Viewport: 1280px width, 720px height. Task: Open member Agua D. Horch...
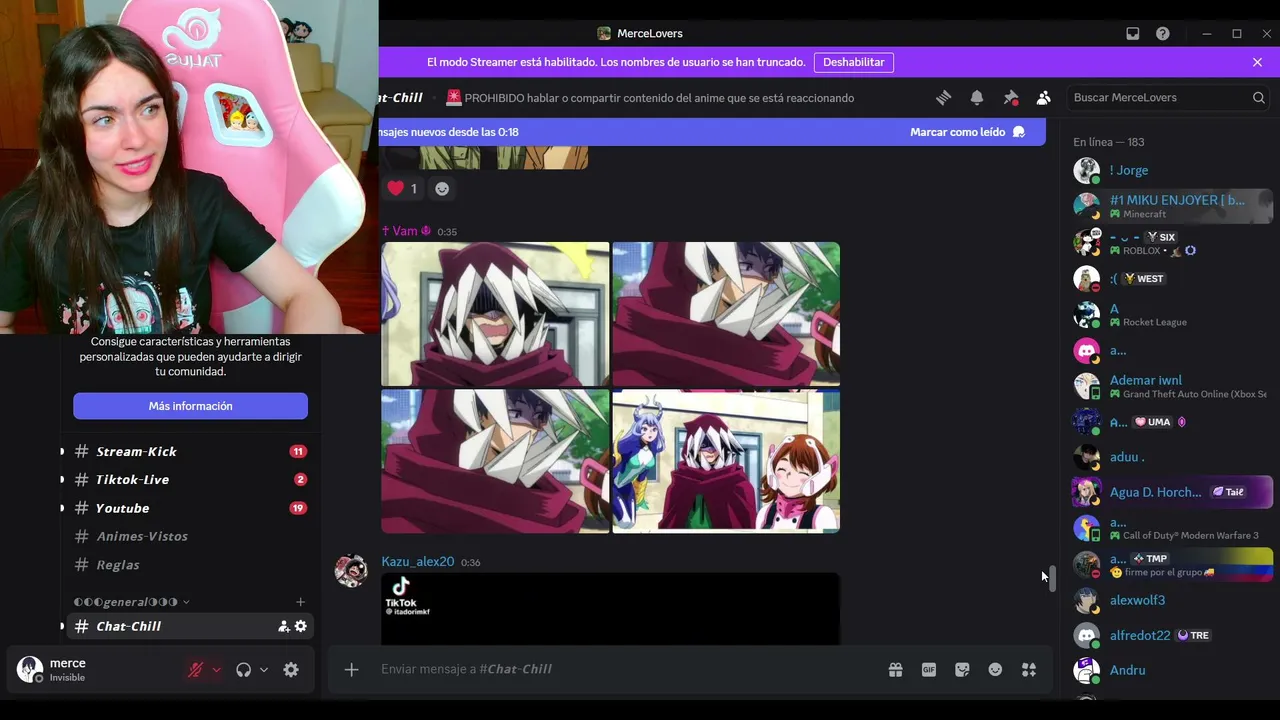point(1170,492)
